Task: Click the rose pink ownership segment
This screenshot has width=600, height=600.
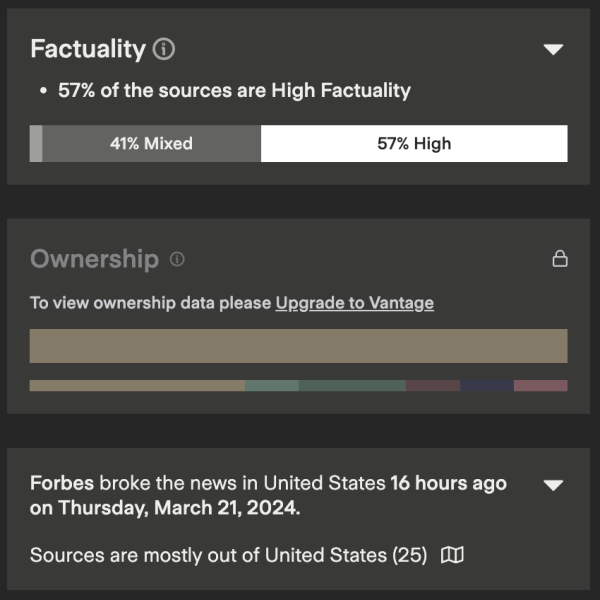Action: point(541,385)
